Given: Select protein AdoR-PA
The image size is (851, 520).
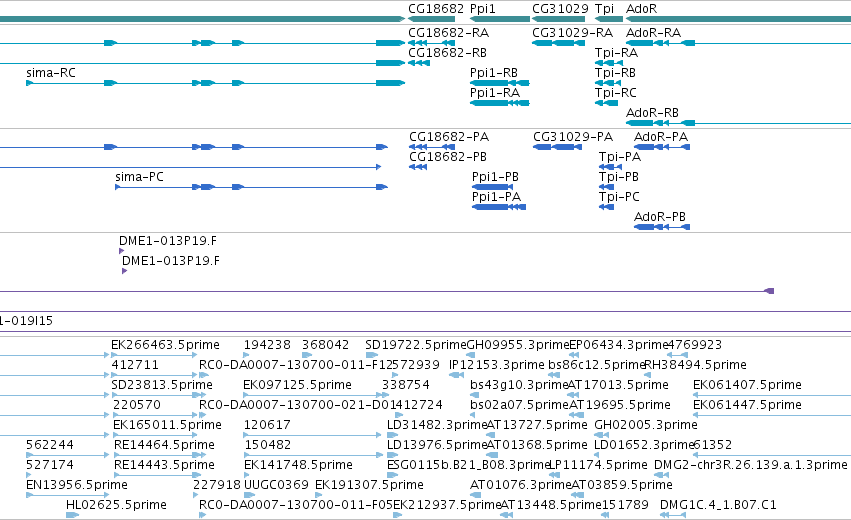Looking at the screenshot, I should (661, 137).
